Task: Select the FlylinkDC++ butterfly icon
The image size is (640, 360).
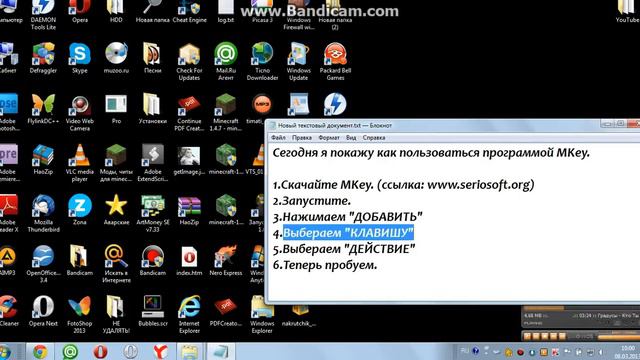Action: (x=43, y=109)
